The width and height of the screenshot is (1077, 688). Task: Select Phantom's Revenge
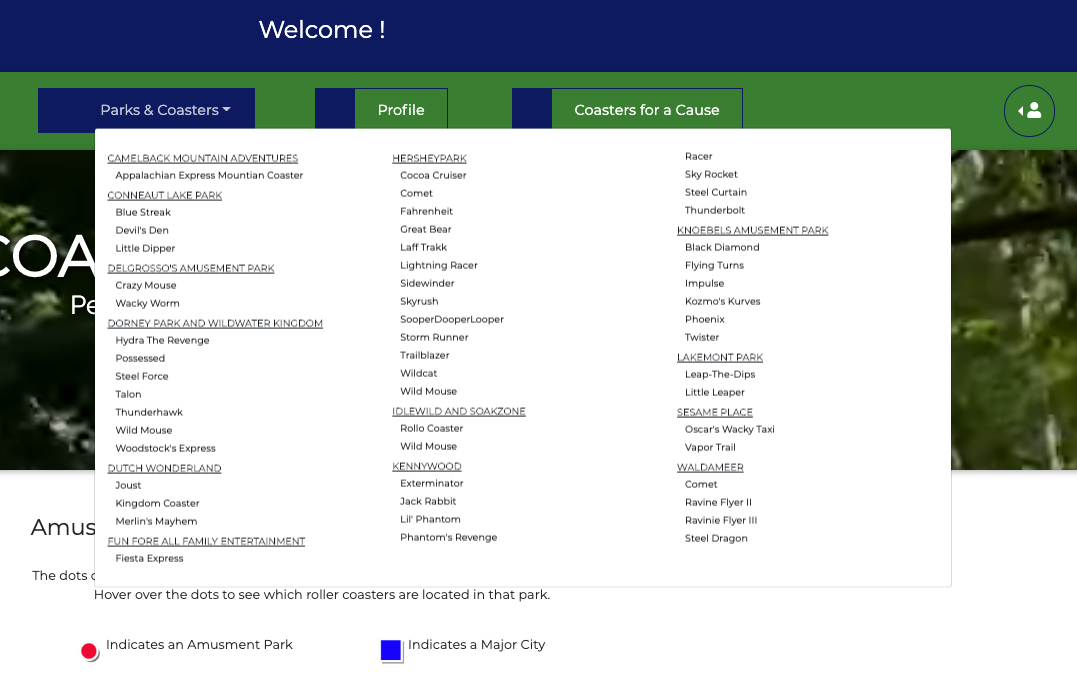449,537
